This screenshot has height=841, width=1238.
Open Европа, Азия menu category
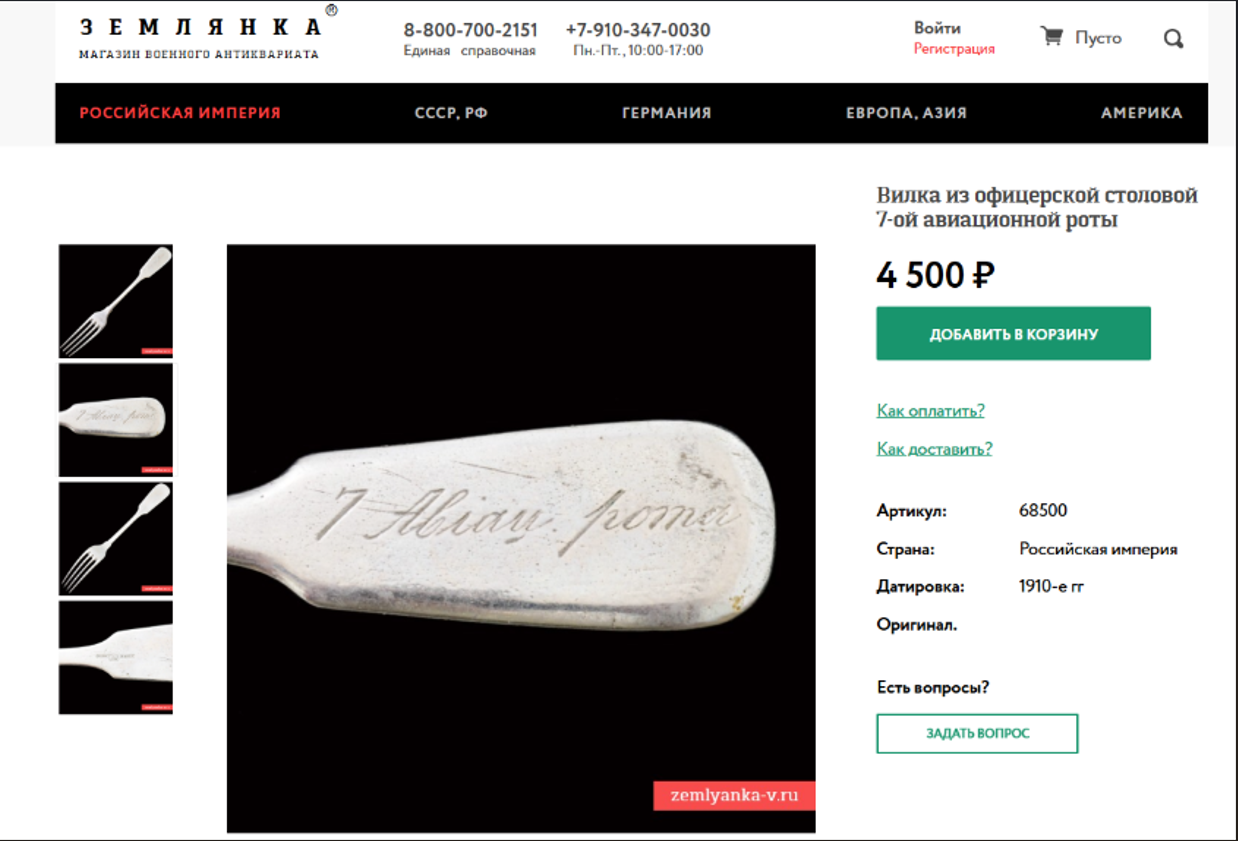pyautogui.click(x=907, y=113)
